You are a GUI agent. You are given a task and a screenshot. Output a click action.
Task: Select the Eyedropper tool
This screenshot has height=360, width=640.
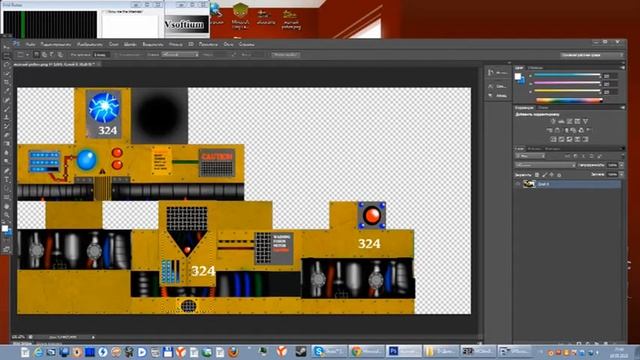pos(7,91)
